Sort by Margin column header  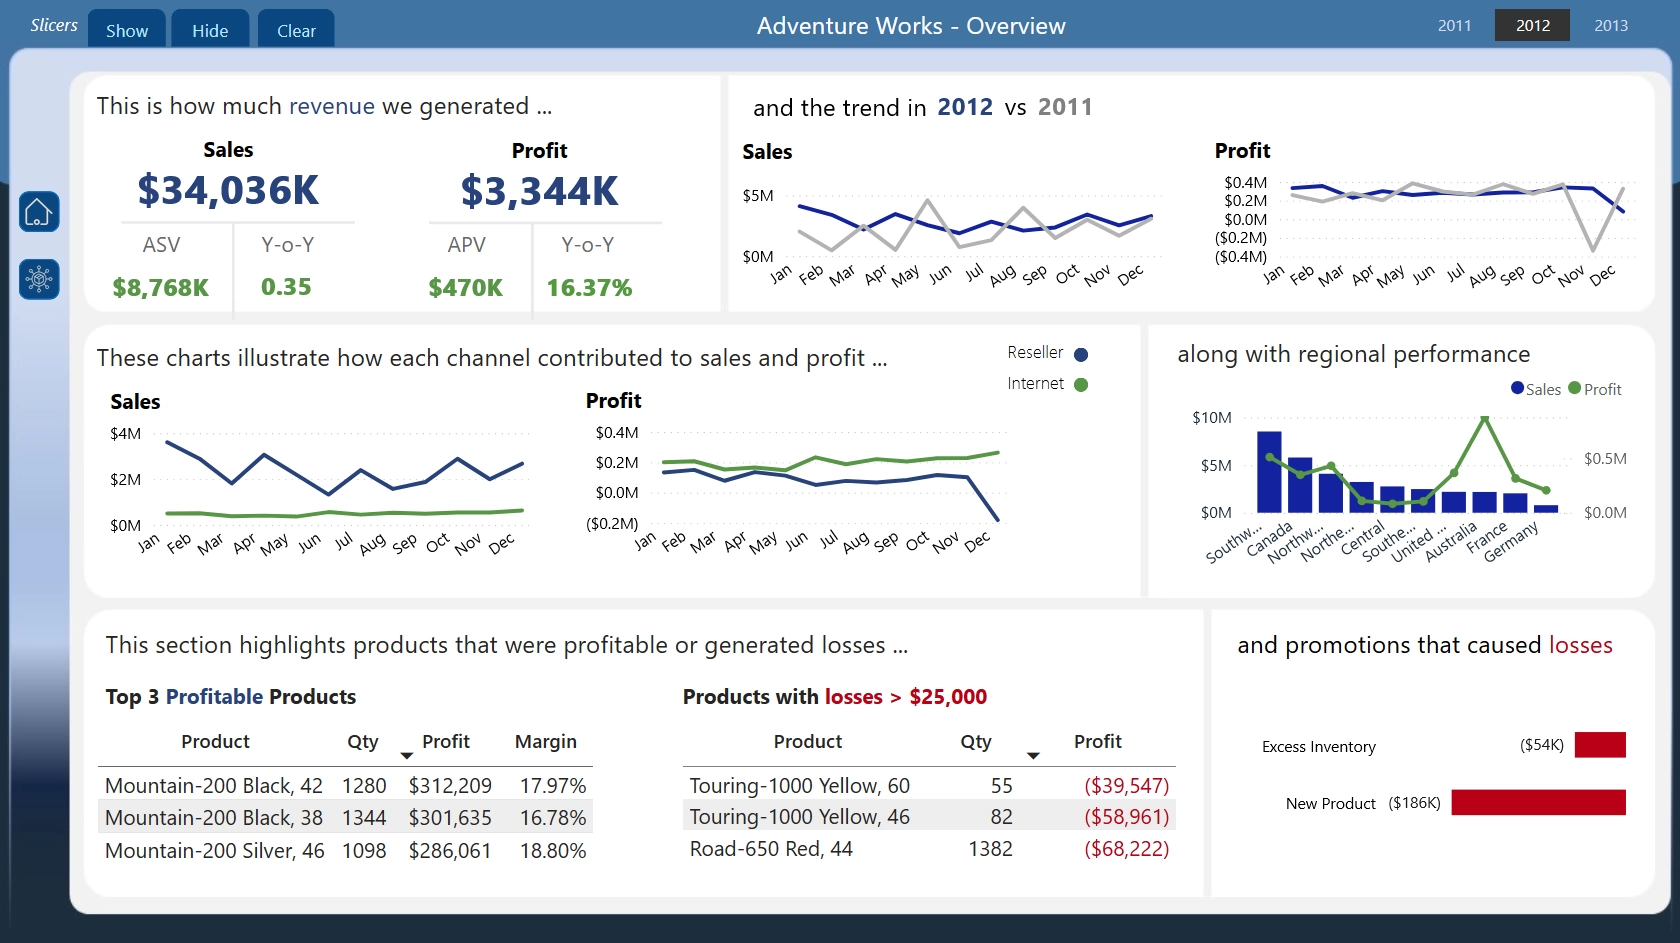546,742
